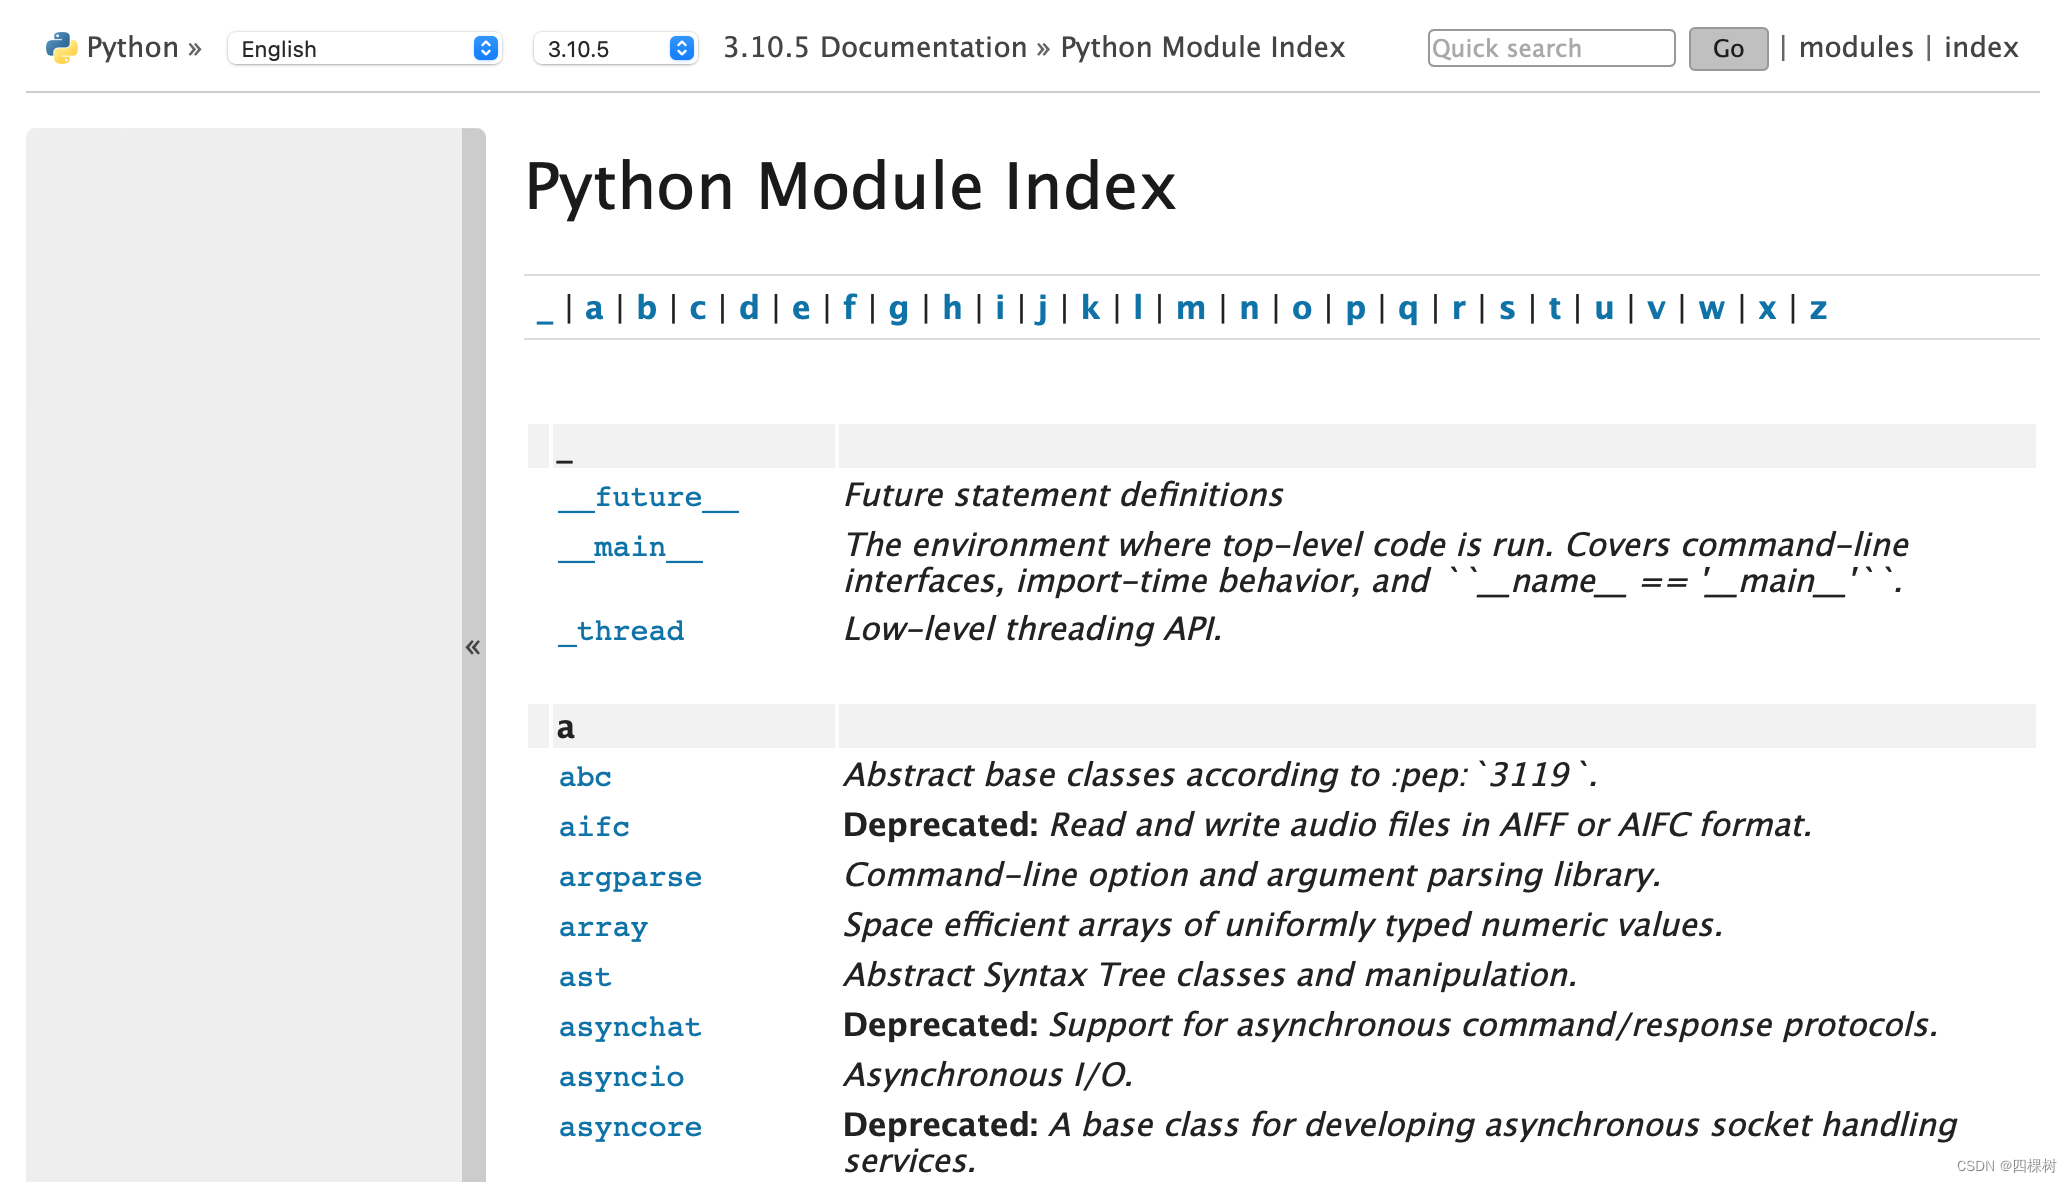
Task: Open the 3.10.5 version dropdown
Action: [x=616, y=48]
